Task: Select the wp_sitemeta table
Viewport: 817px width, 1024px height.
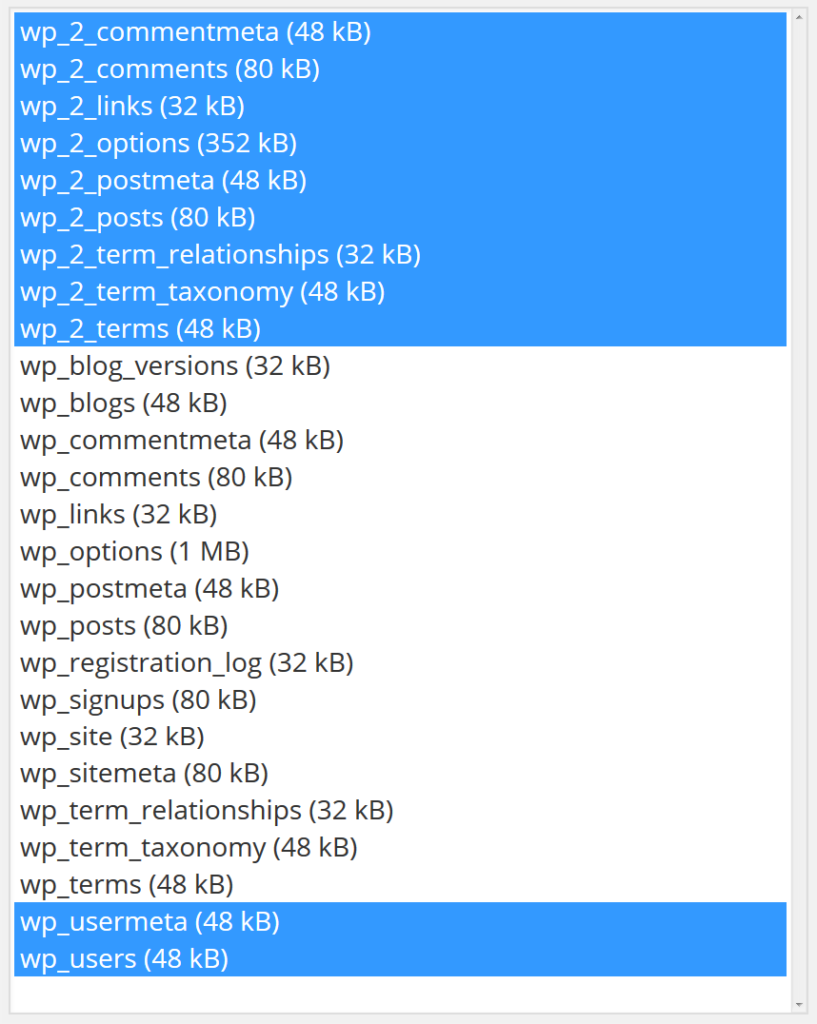Action: 144,774
